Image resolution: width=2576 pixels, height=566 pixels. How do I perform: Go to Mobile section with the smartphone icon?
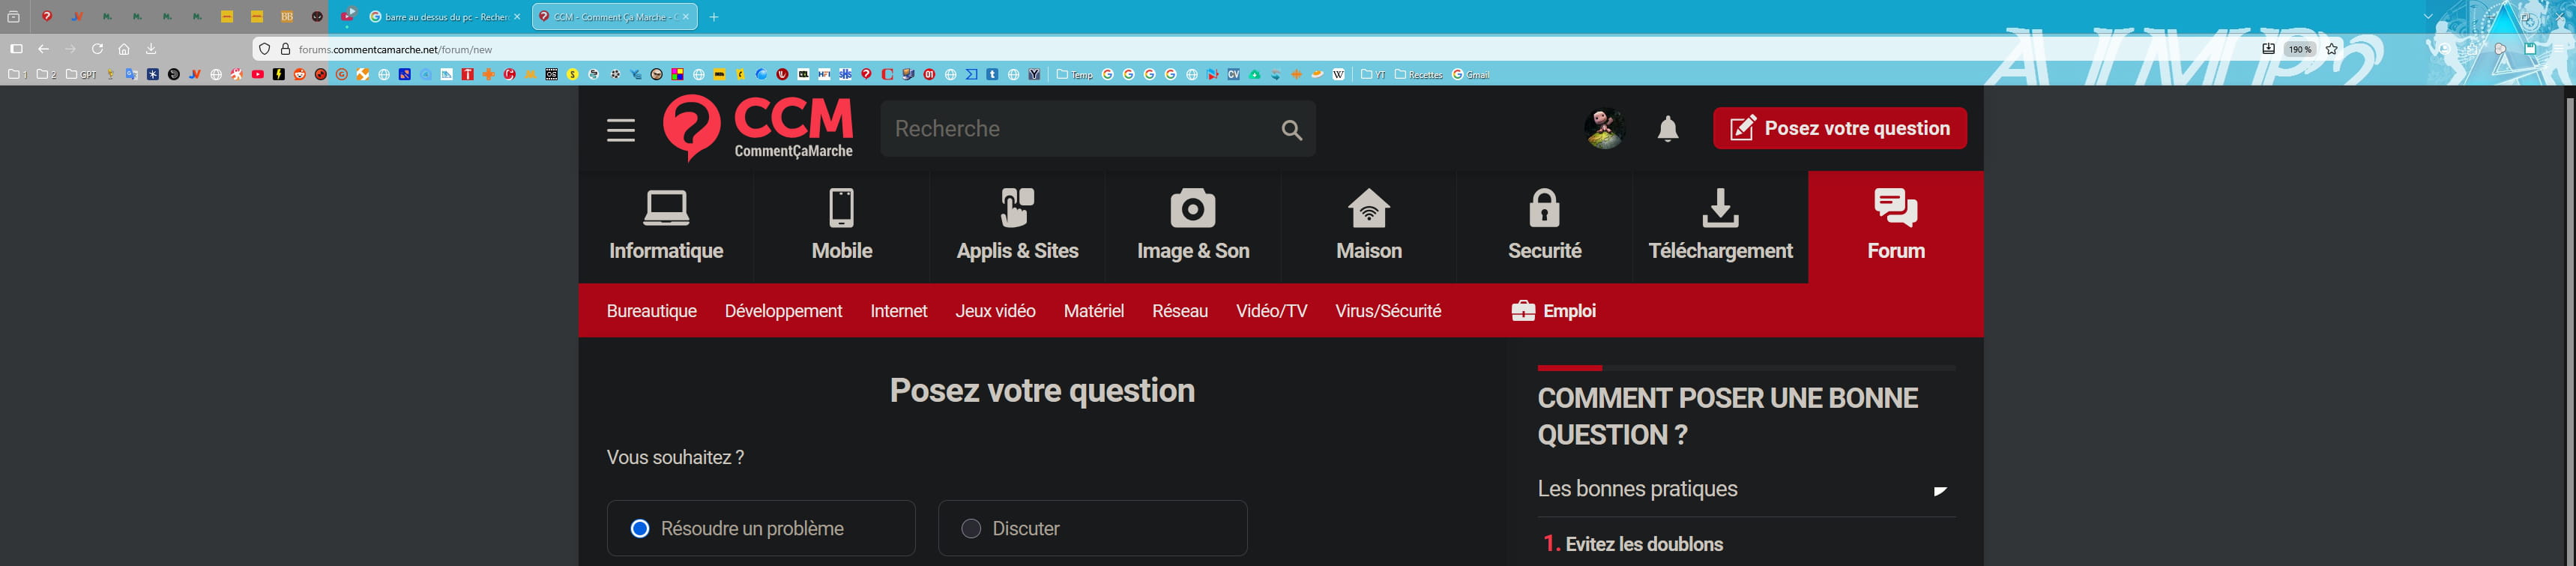coord(841,225)
